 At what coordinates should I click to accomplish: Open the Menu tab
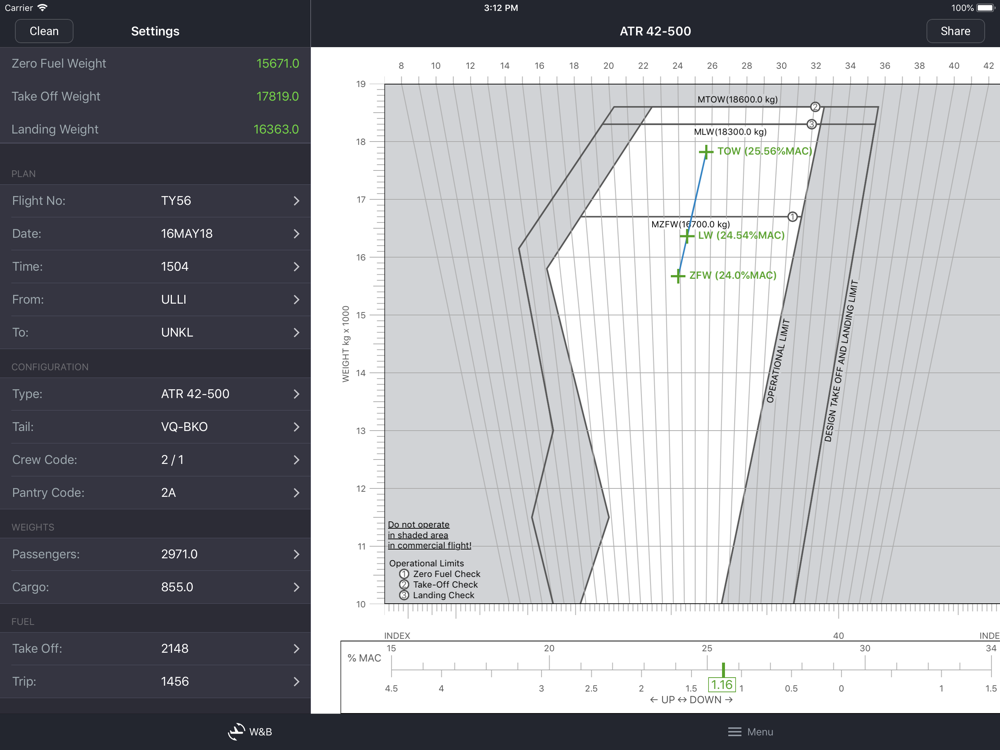coord(751,732)
